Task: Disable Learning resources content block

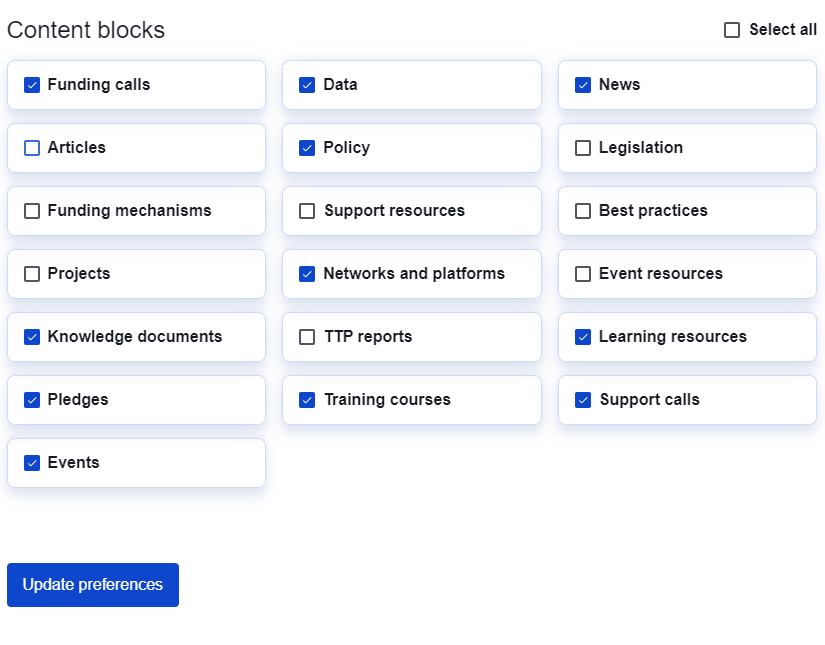Action: tap(583, 337)
